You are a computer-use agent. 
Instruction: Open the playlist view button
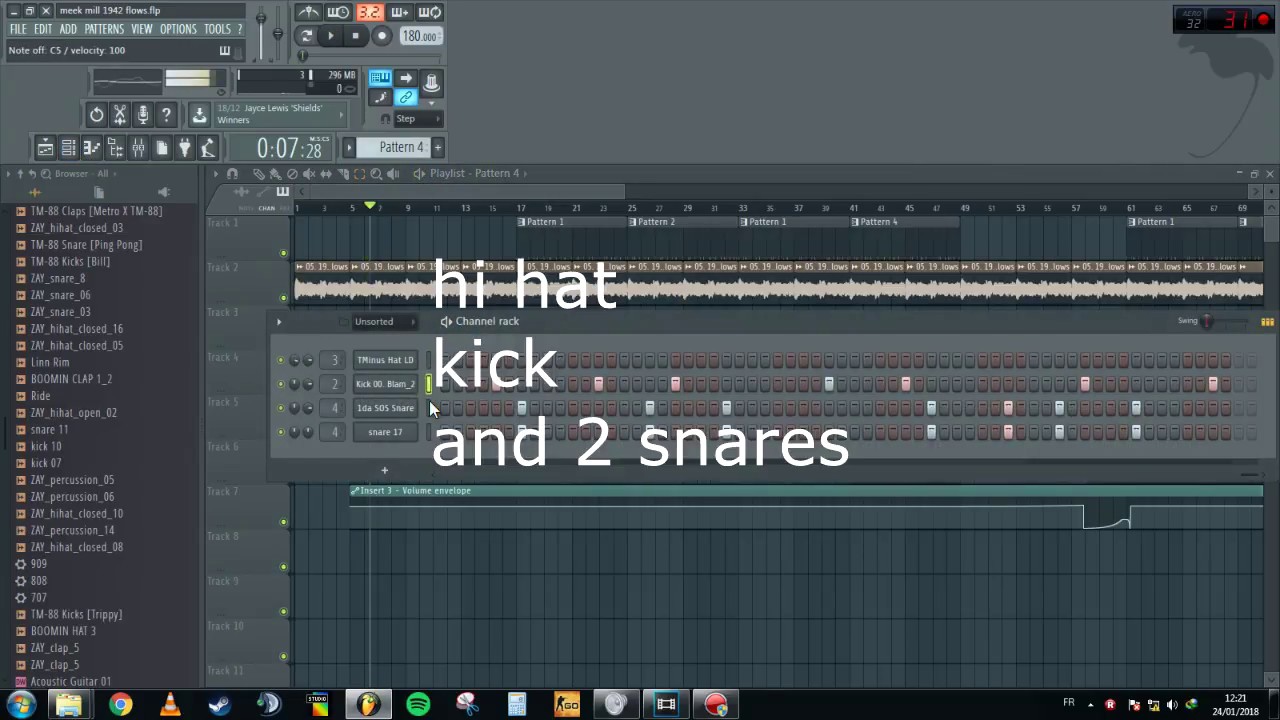tap(45, 148)
